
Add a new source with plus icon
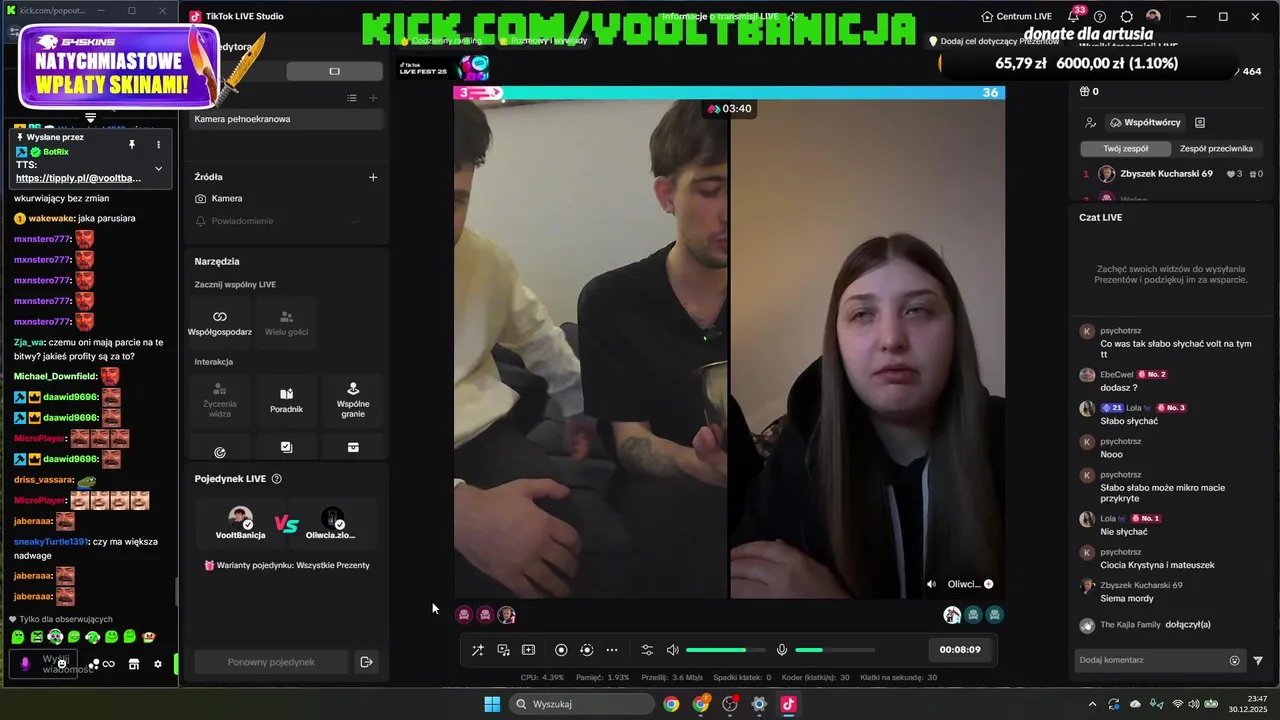373,177
